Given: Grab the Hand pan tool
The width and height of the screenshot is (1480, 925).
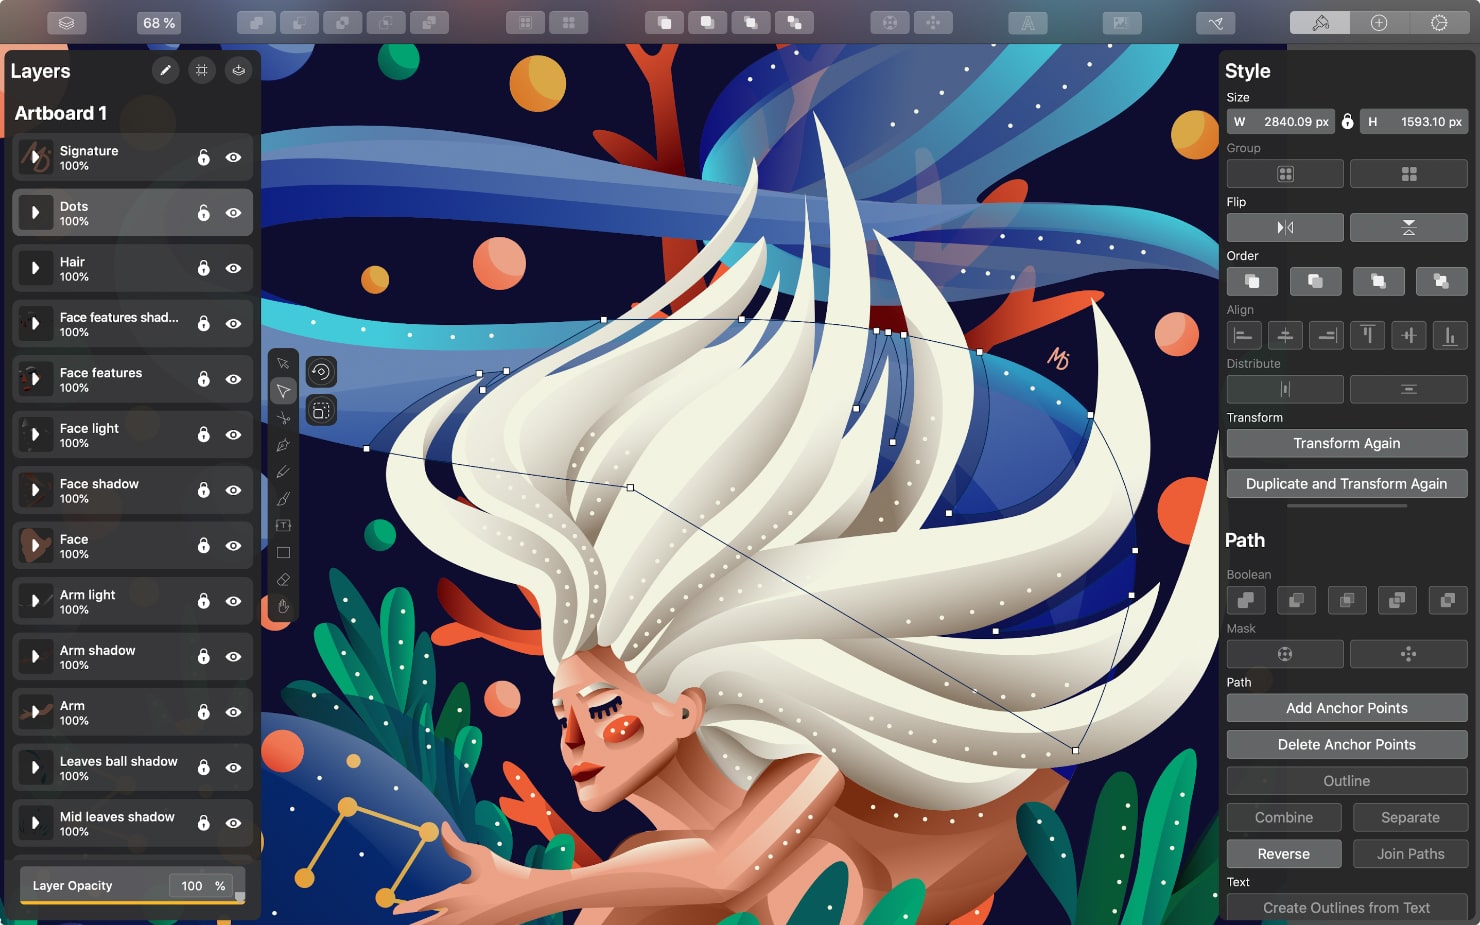Looking at the screenshot, I should click(x=283, y=605).
